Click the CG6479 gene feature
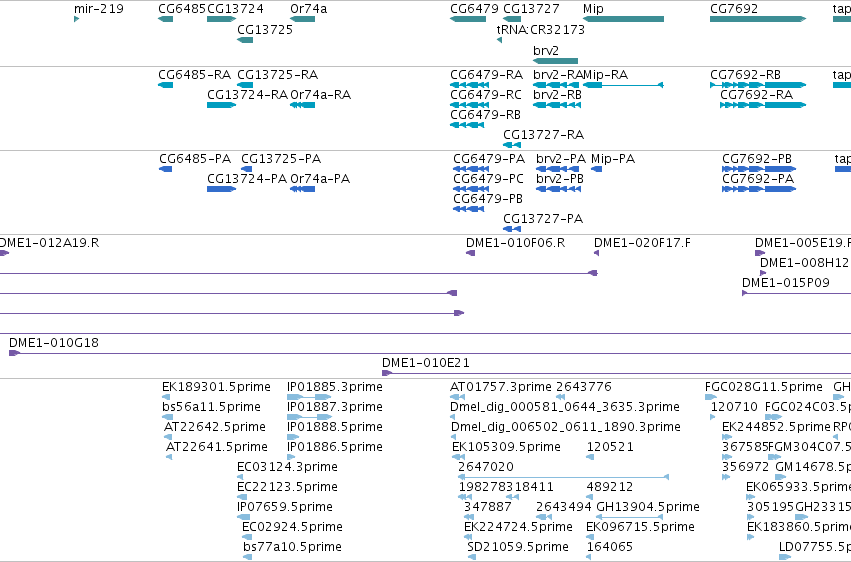The height and width of the screenshot is (562, 851). tap(468, 19)
